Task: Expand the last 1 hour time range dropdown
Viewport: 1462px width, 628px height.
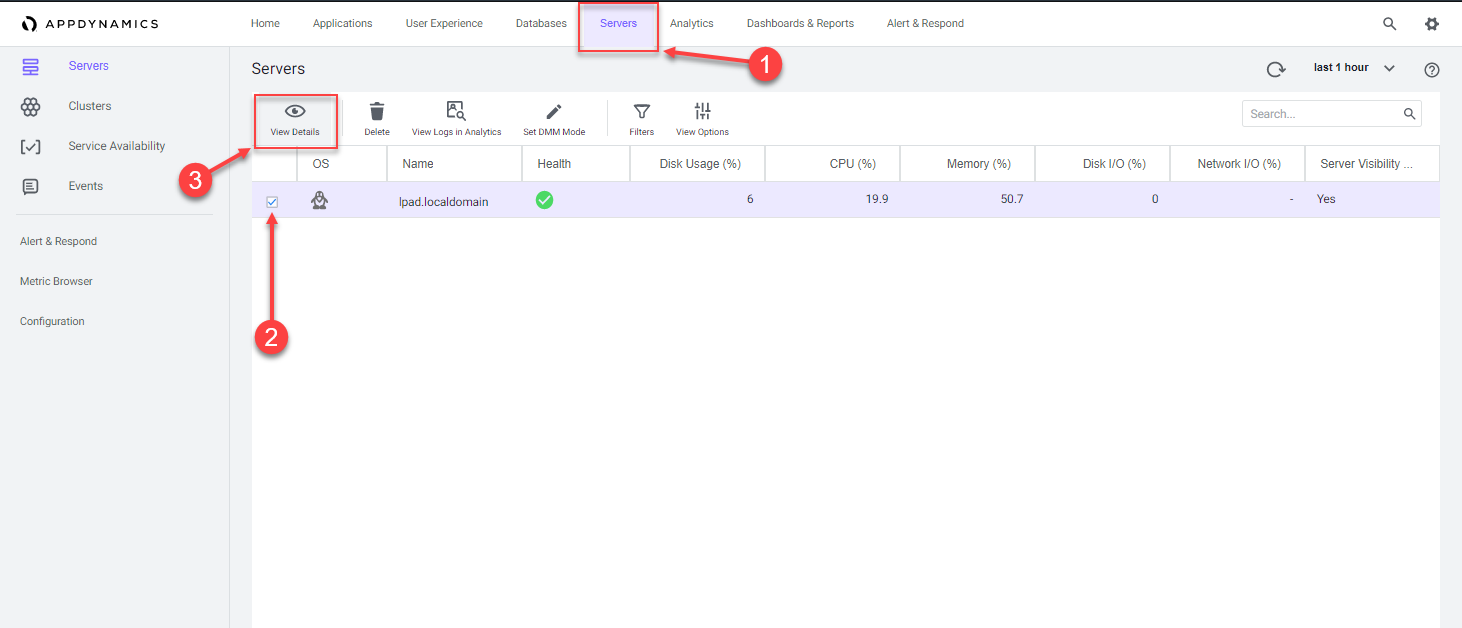Action: point(1354,68)
